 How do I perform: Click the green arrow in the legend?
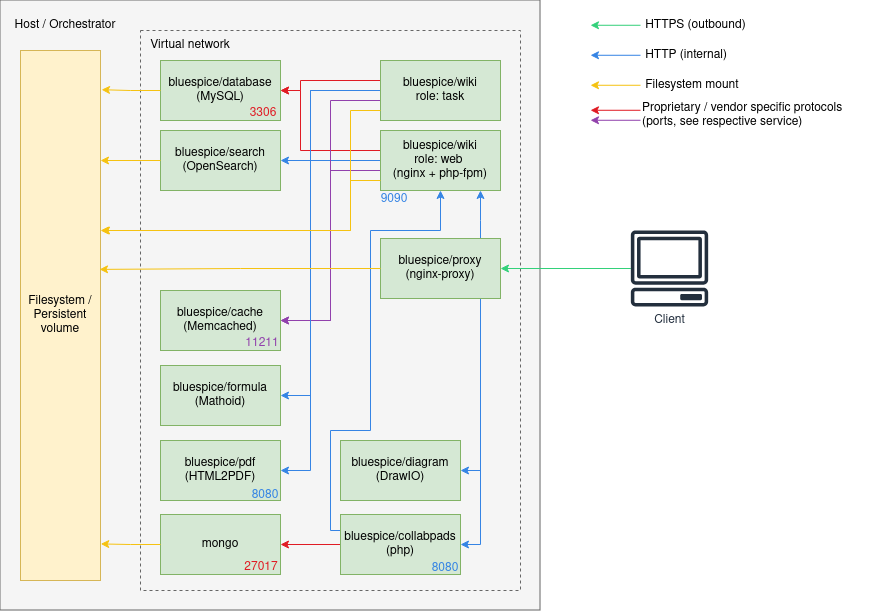[615, 25]
